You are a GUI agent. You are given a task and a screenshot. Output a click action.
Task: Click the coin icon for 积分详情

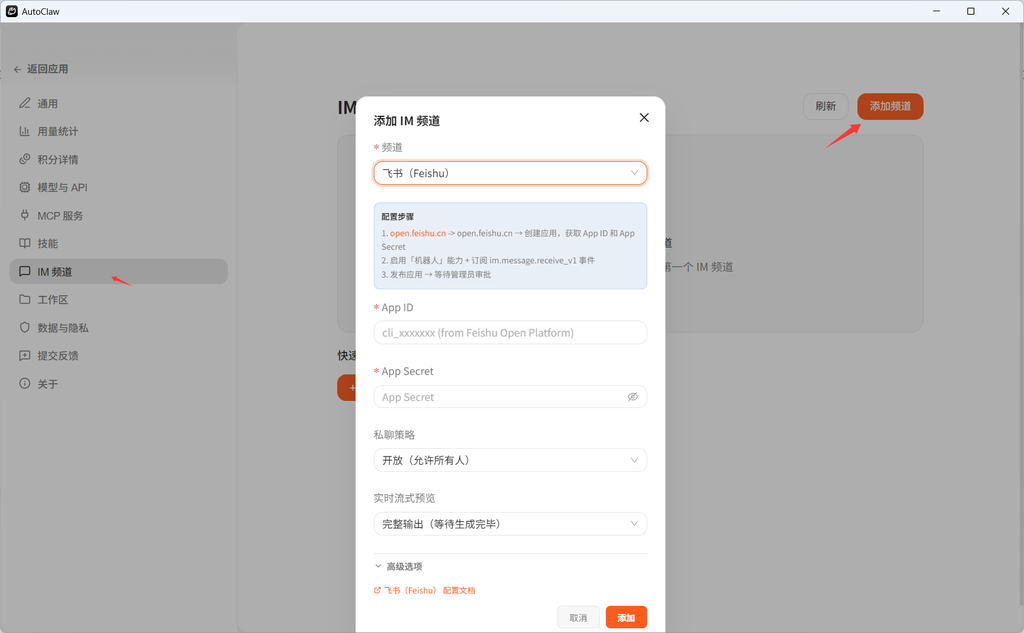25,159
